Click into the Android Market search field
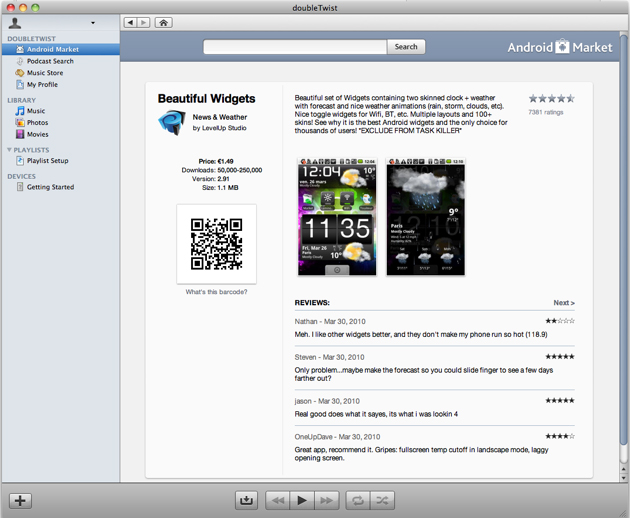This screenshot has width=630, height=518. coord(295,47)
